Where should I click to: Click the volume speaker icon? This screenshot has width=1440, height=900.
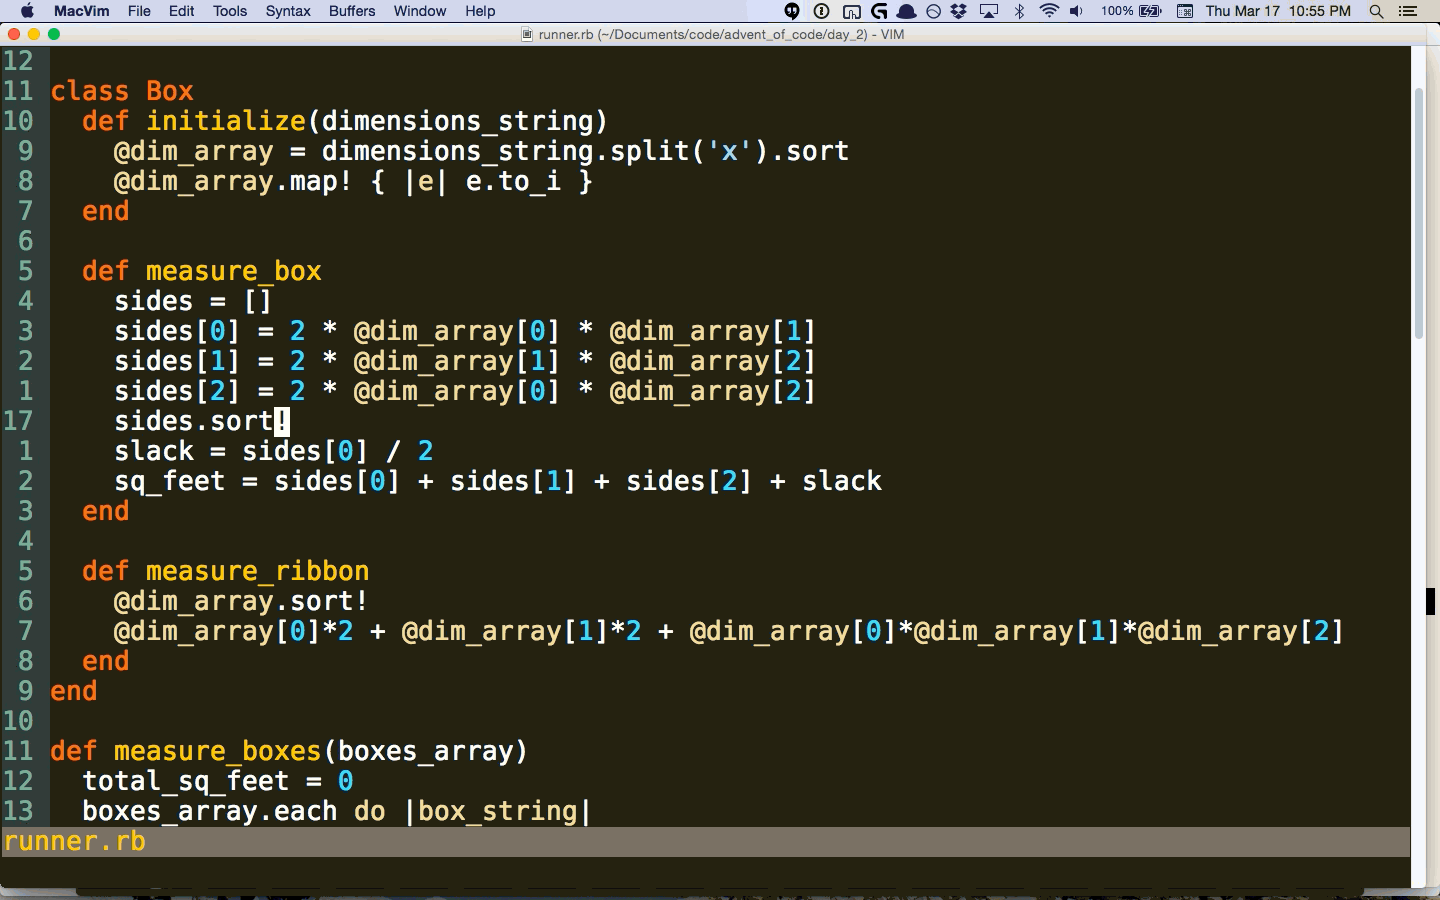click(1077, 11)
